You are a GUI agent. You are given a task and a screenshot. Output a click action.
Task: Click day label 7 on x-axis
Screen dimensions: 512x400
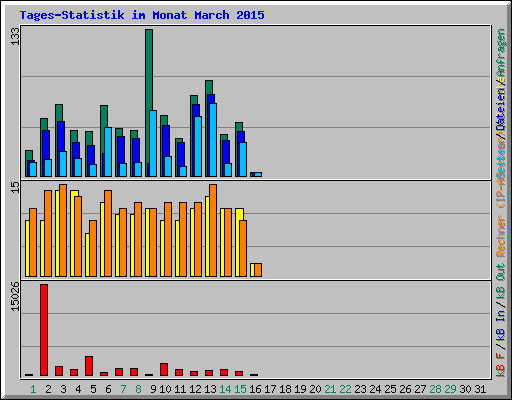coord(123,389)
